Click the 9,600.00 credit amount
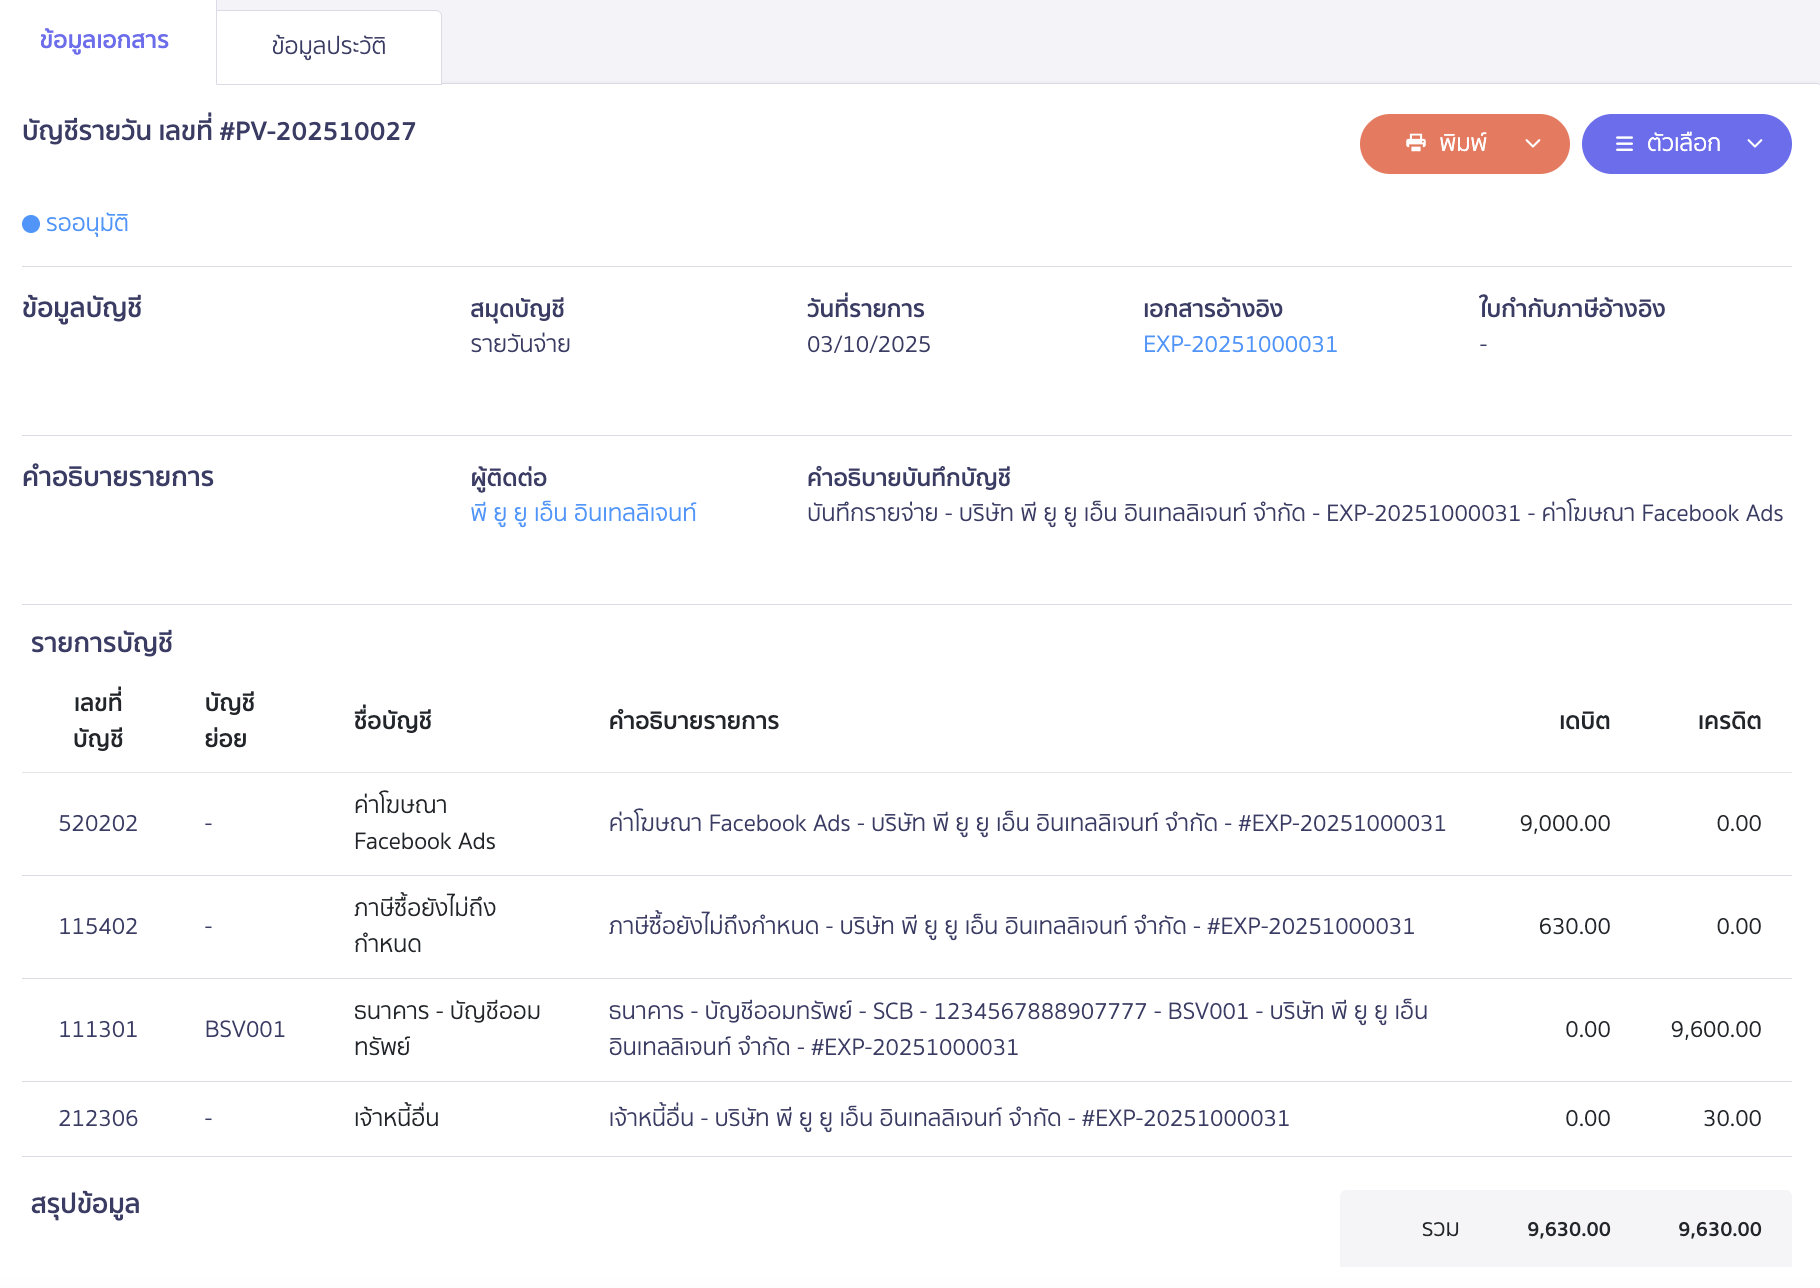The height and width of the screenshot is (1288, 1820). (1715, 1029)
